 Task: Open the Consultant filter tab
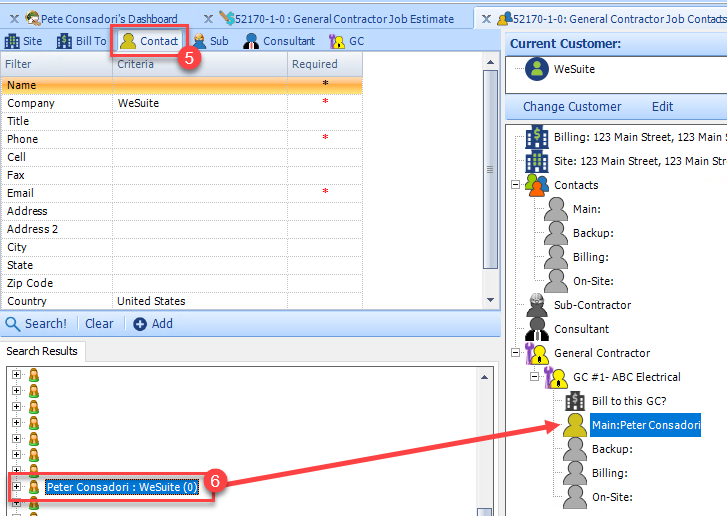point(279,41)
